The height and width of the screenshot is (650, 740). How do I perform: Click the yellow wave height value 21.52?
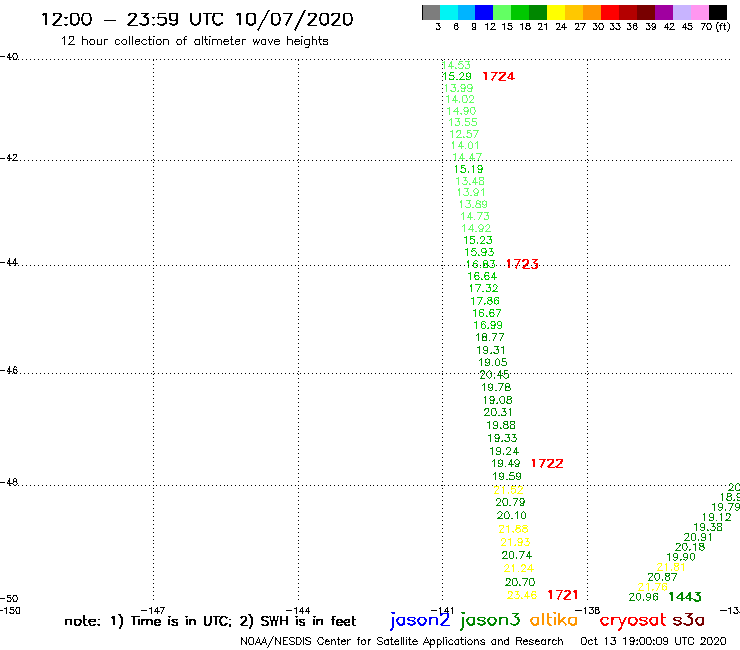pos(508,490)
